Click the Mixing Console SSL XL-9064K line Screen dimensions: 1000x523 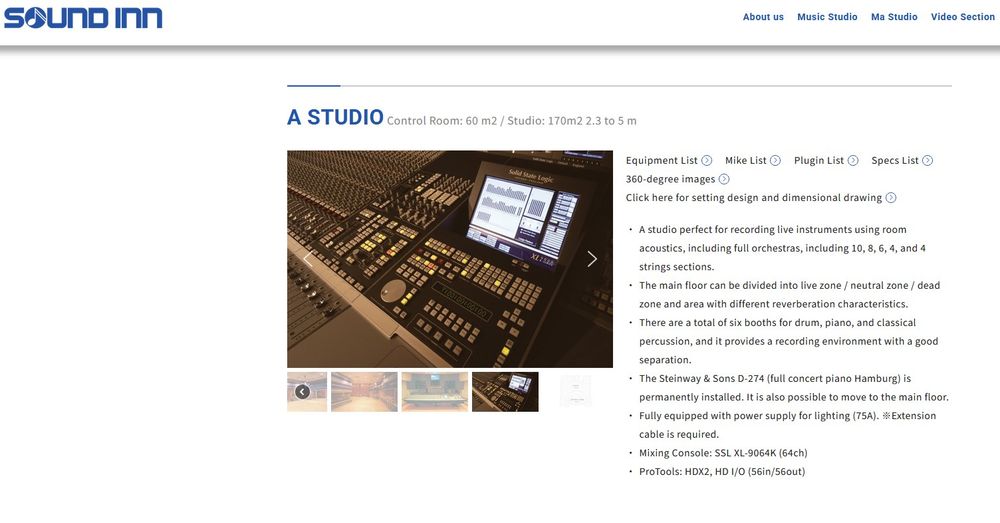click(723, 453)
